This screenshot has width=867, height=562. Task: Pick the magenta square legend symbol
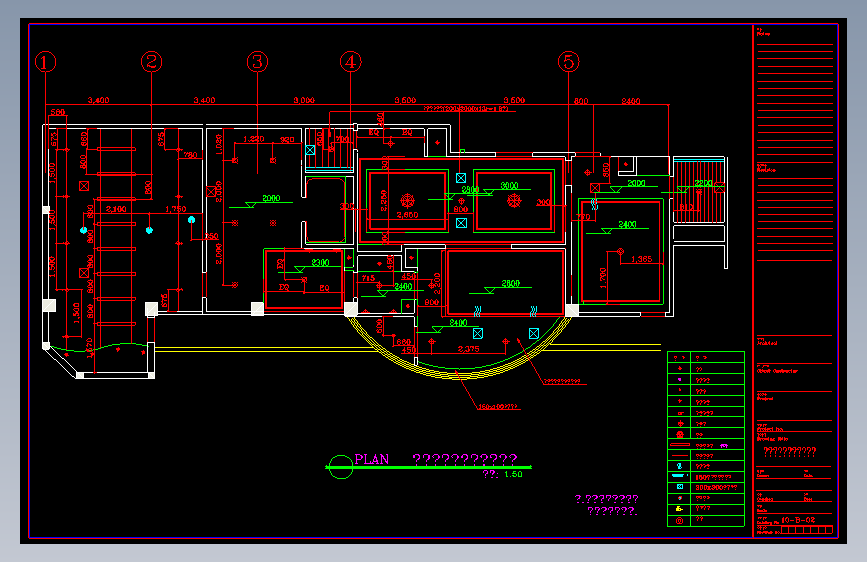click(x=680, y=380)
